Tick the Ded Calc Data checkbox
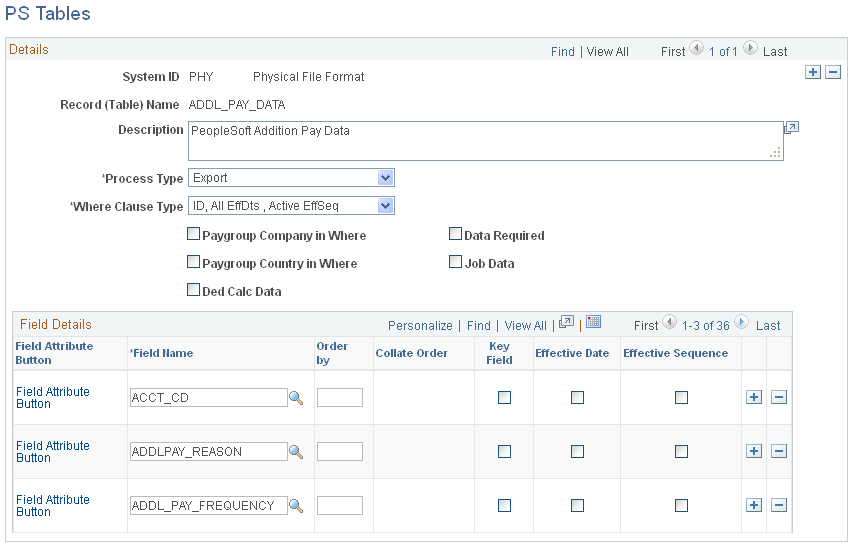The width and height of the screenshot is (853, 547). pyautogui.click(x=194, y=289)
